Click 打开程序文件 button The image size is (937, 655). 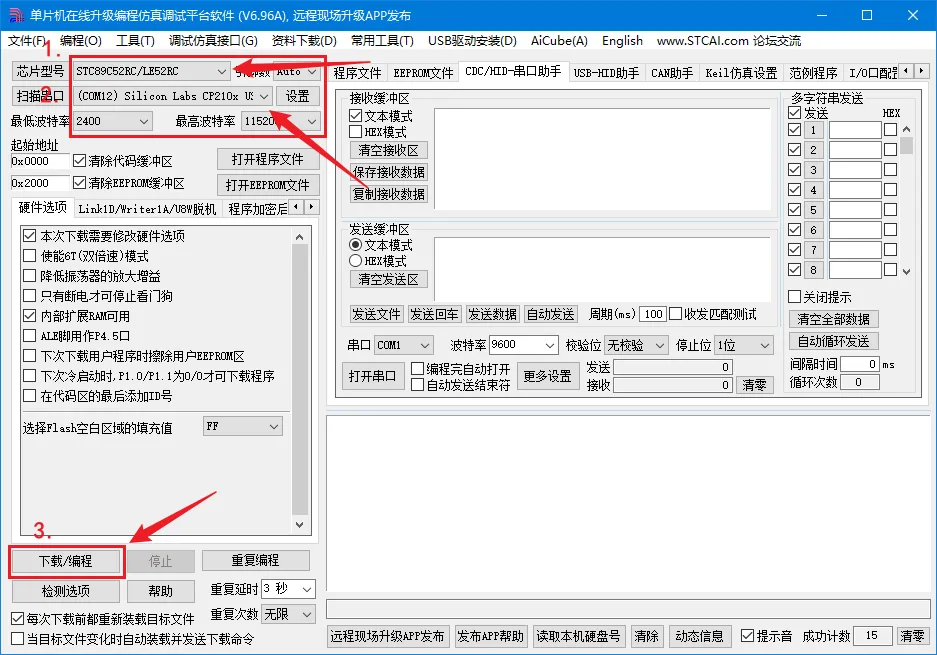pyautogui.click(x=268, y=159)
